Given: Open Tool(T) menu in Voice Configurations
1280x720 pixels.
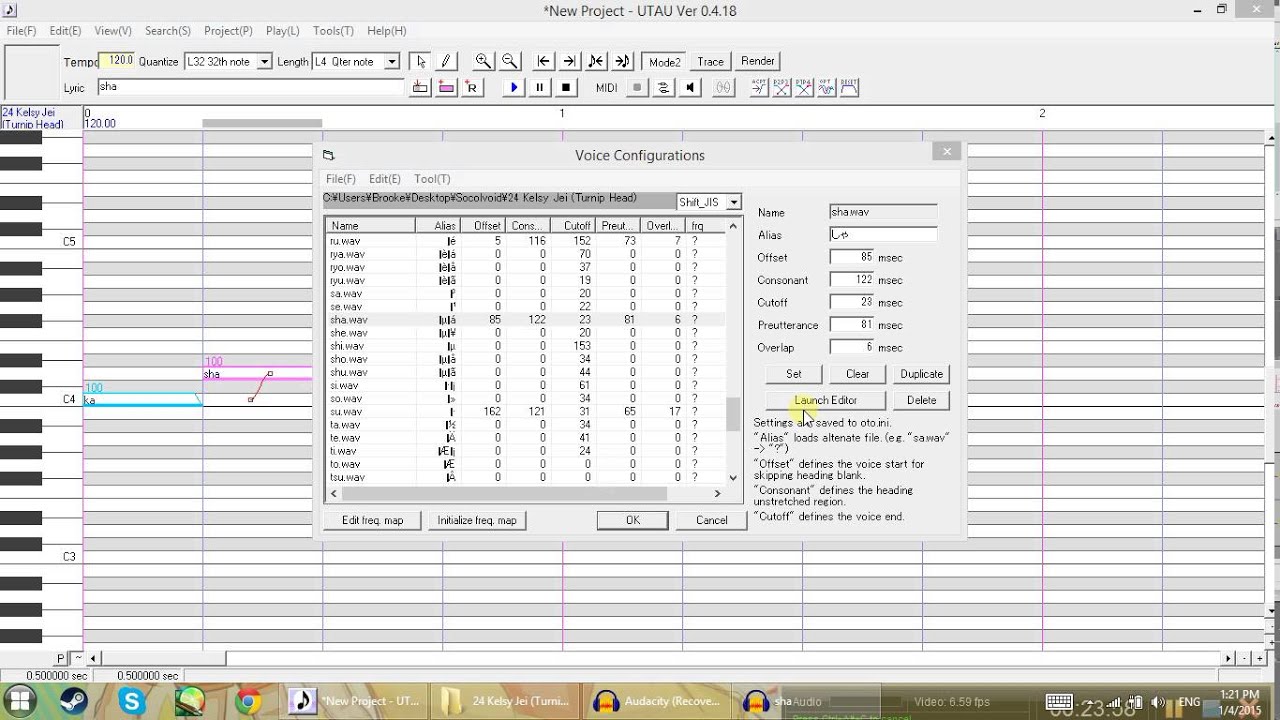Looking at the screenshot, I should (x=432, y=179).
